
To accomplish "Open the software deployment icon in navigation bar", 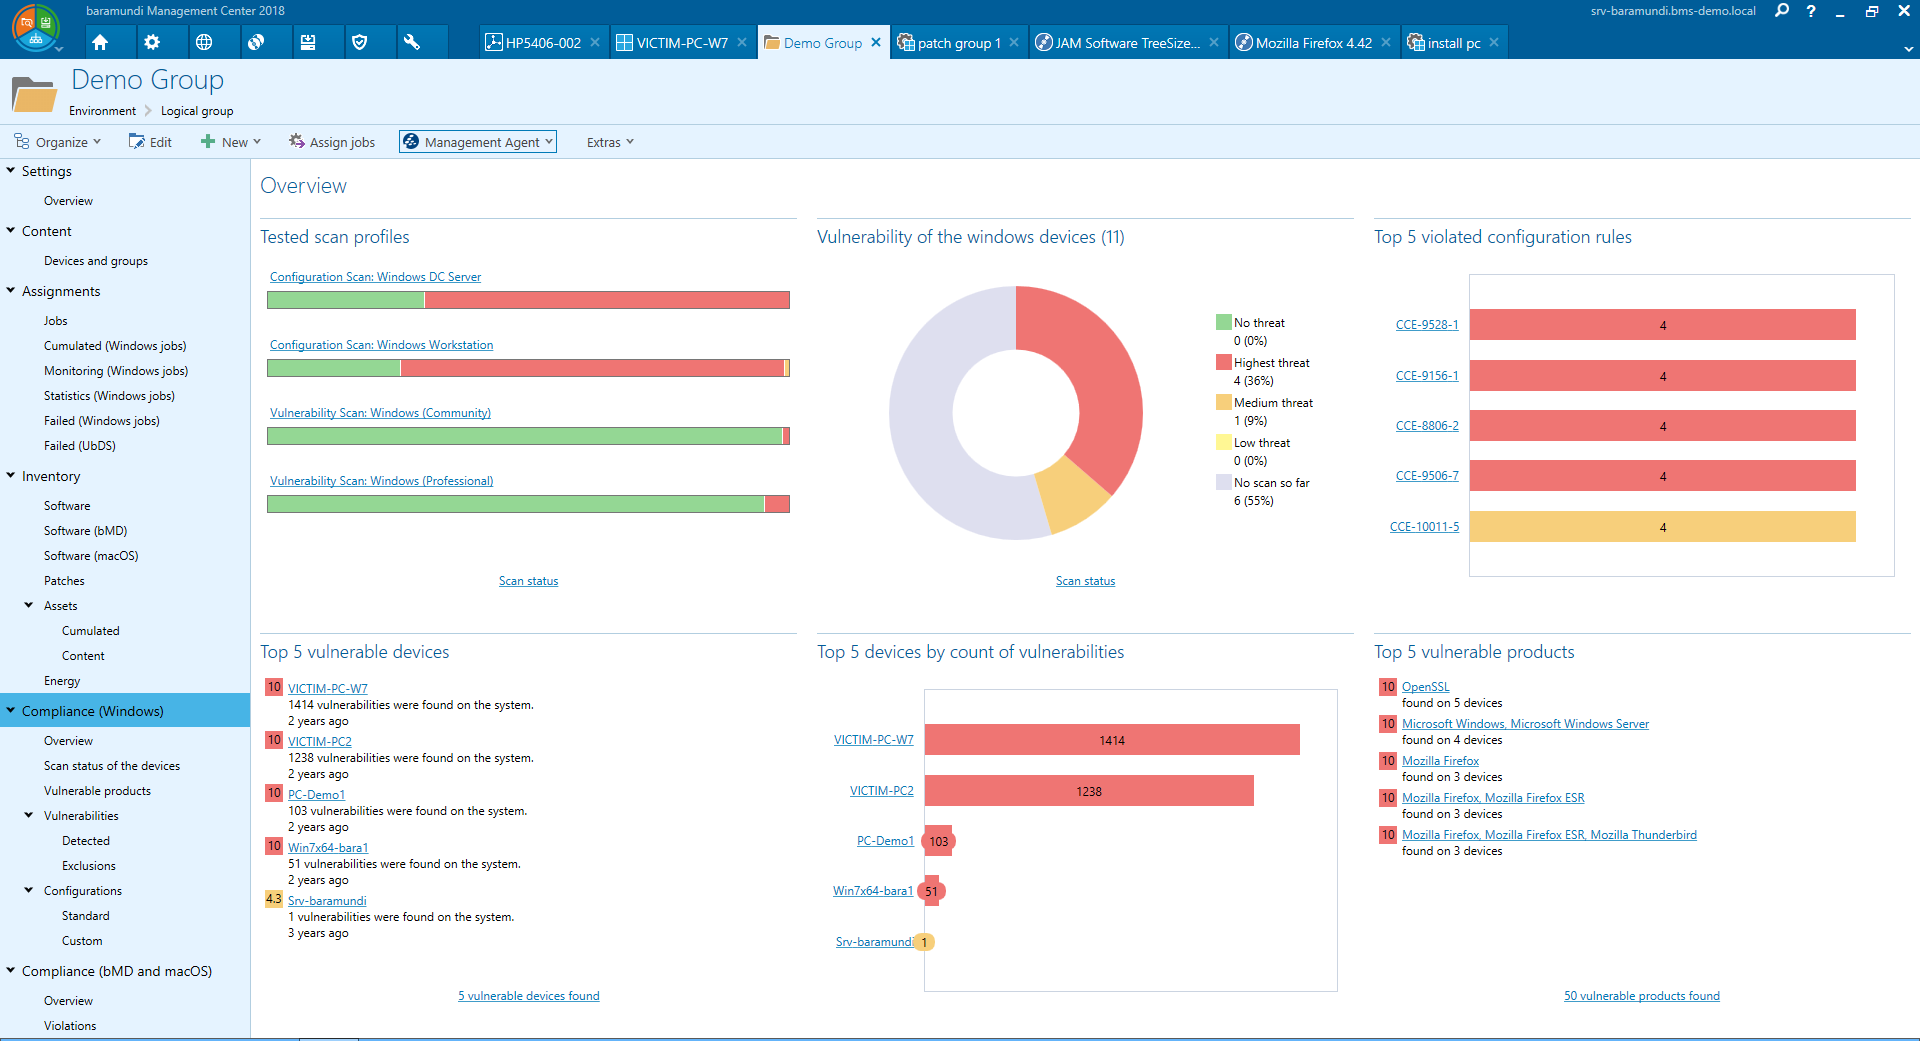I will coord(308,42).
